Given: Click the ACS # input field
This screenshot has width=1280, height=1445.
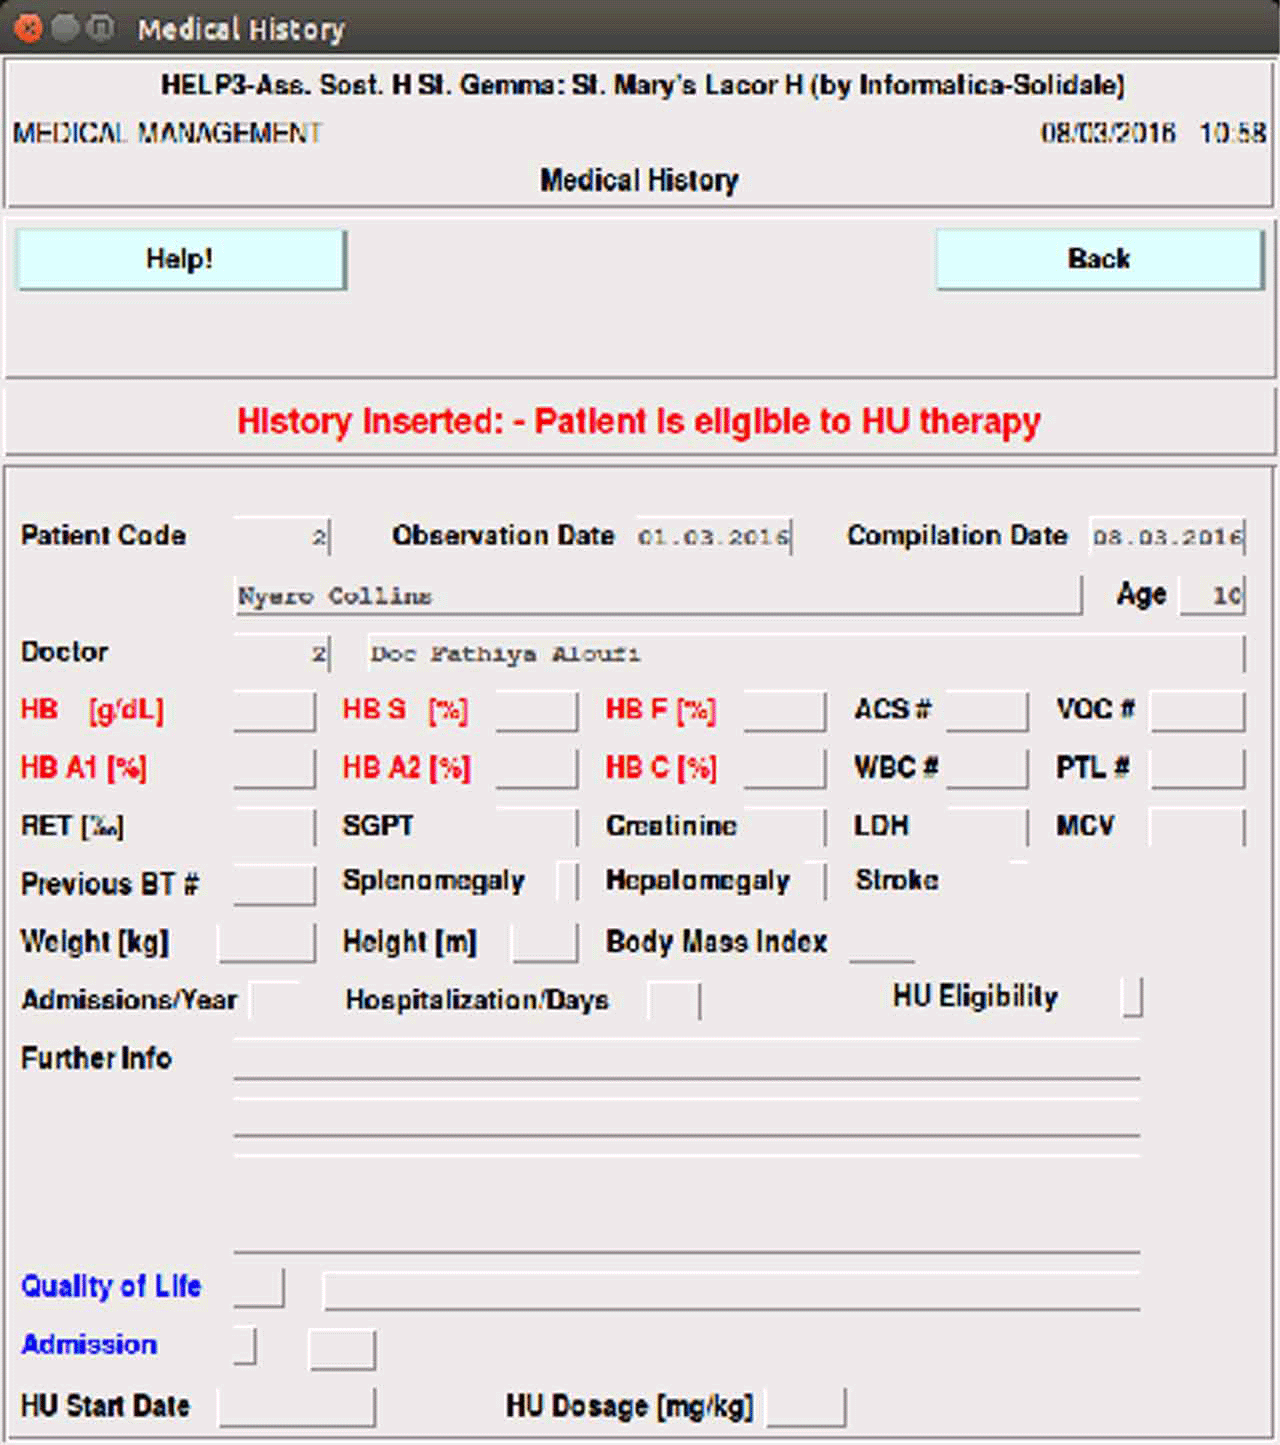Looking at the screenshot, I should [x=987, y=712].
